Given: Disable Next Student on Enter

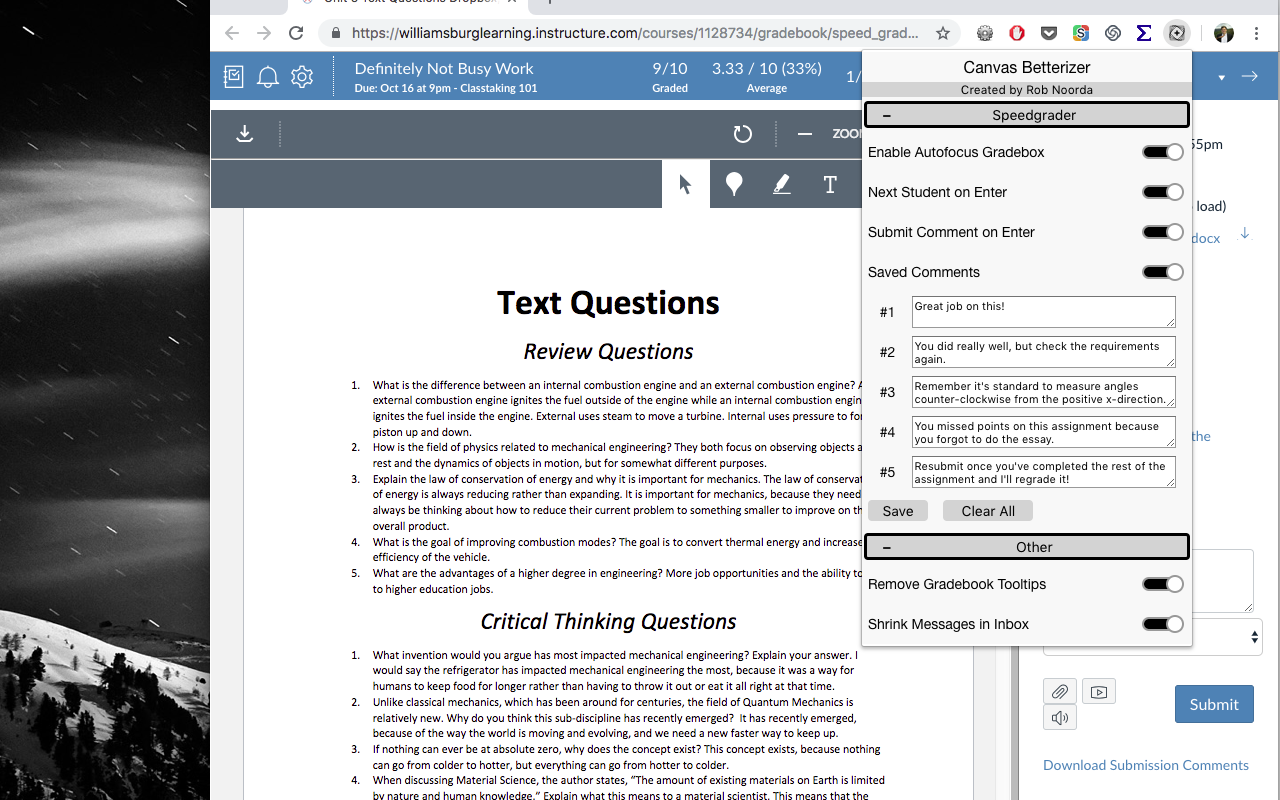Looking at the screenshot, I should click(1162, 192).
